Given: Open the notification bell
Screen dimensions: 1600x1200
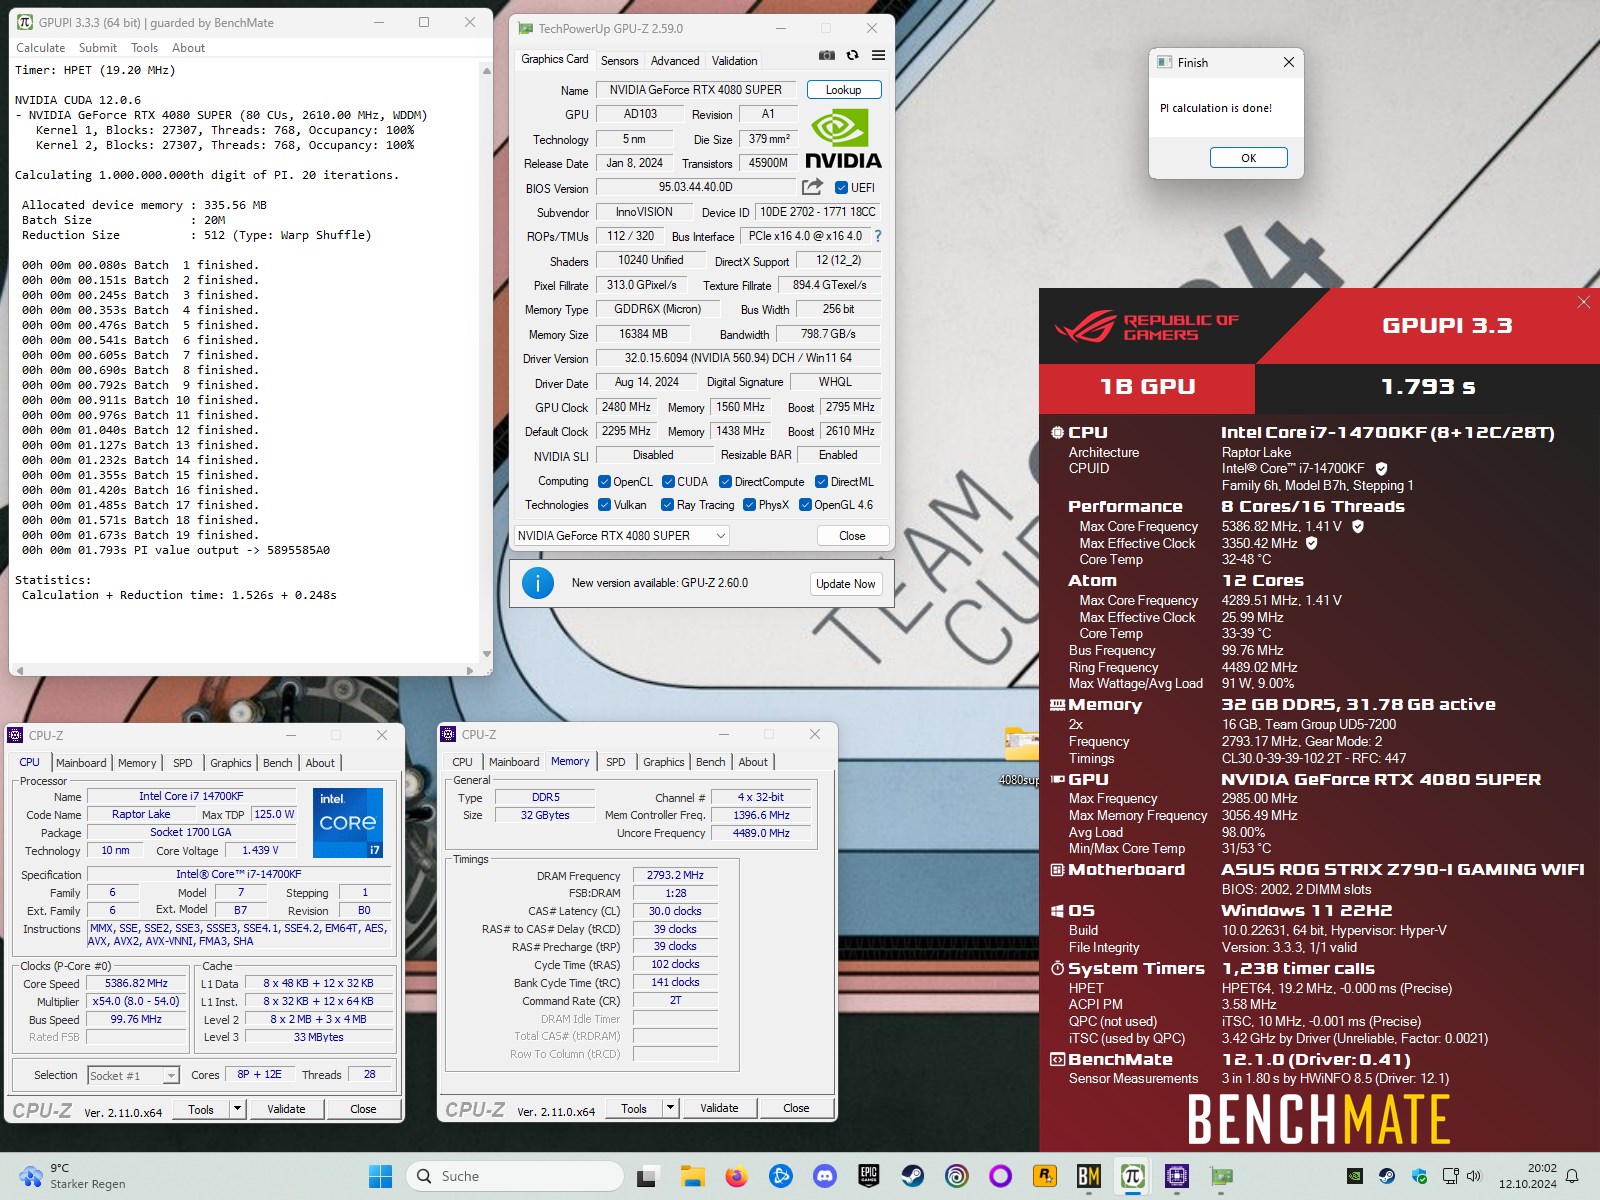Looking at the screenshot, I should tap(1573, 1176).
